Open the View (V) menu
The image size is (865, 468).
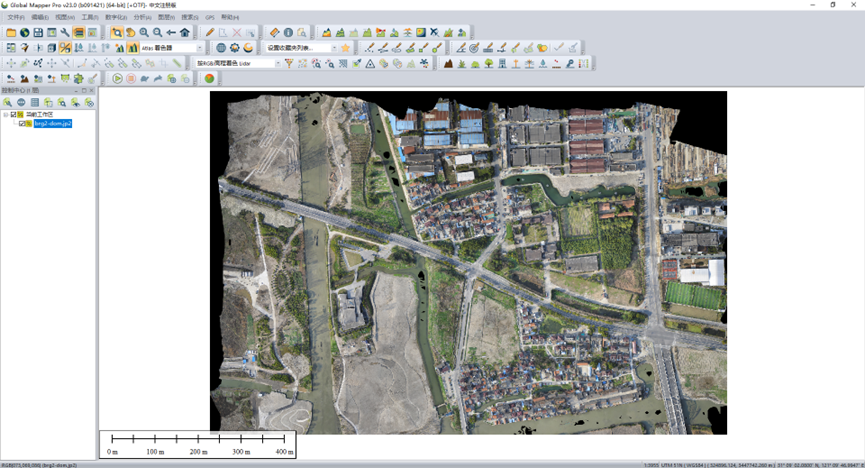coord(65,18)
